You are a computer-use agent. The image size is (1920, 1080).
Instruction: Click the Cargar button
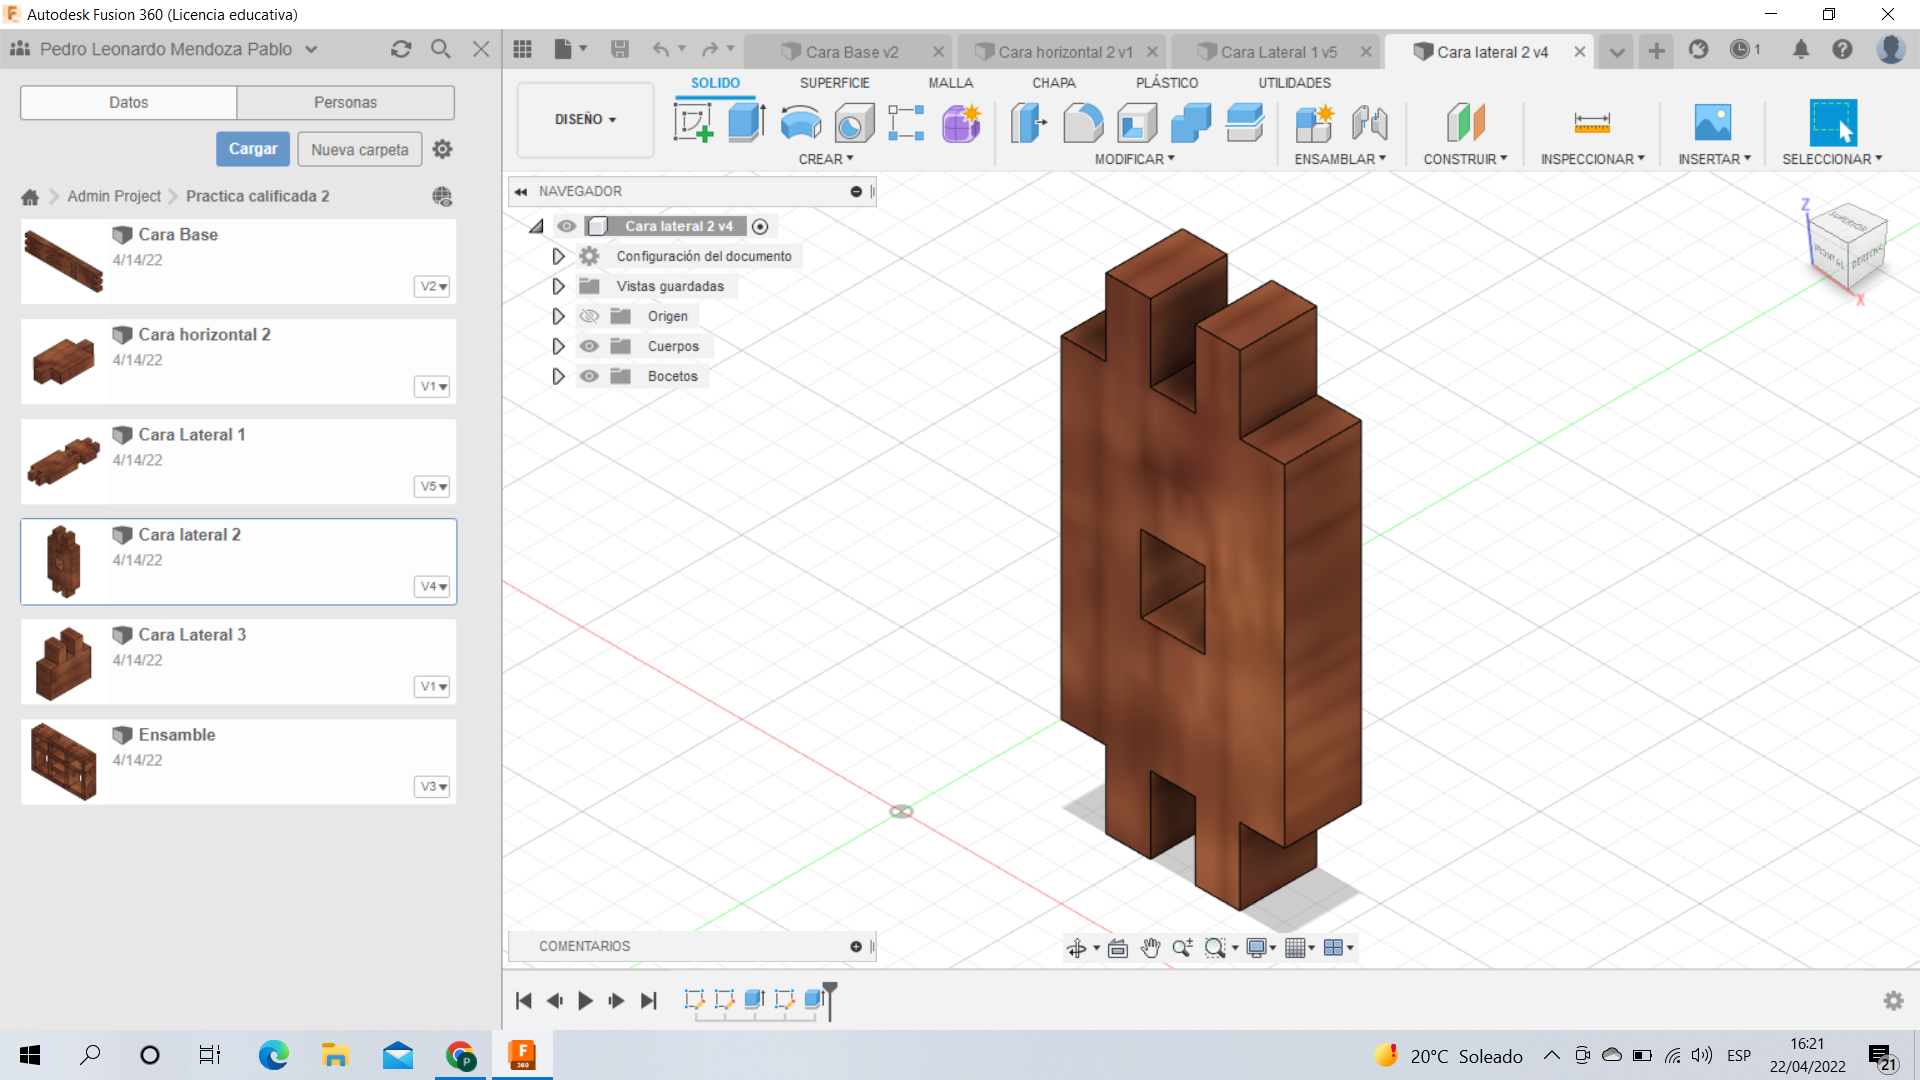coord(253,149)
